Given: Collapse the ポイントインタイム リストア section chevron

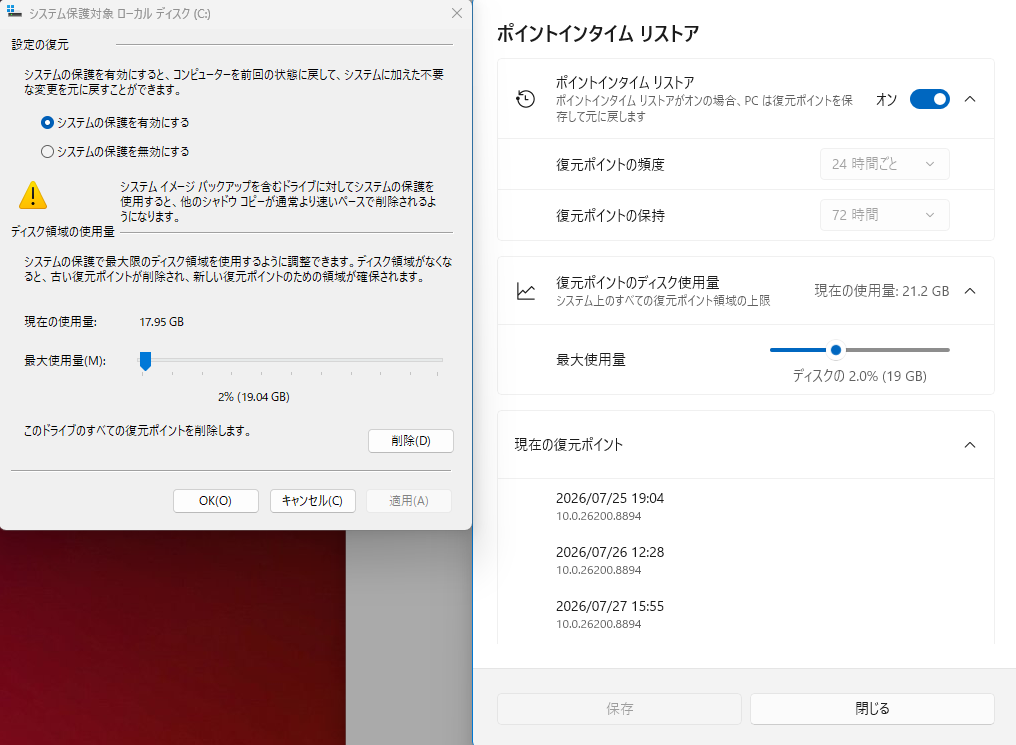Looking at the screenshot, I should click(970, 99).
